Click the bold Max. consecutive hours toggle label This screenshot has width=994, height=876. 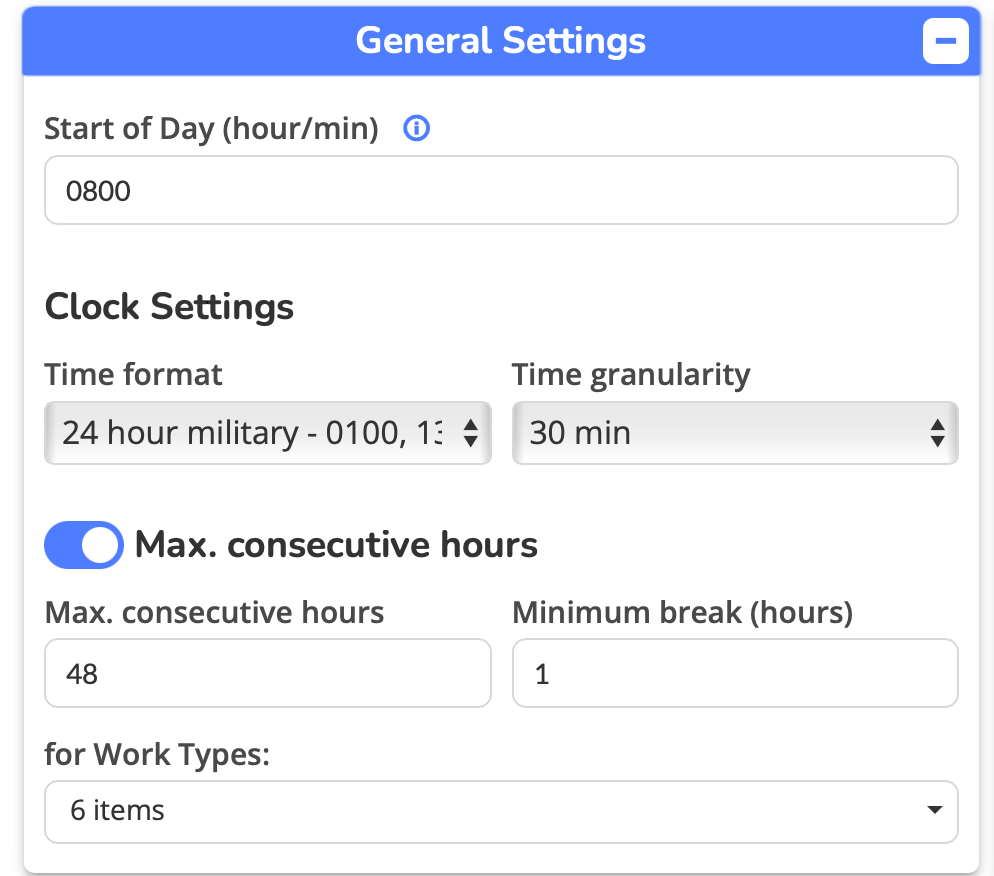click(336, 545)
